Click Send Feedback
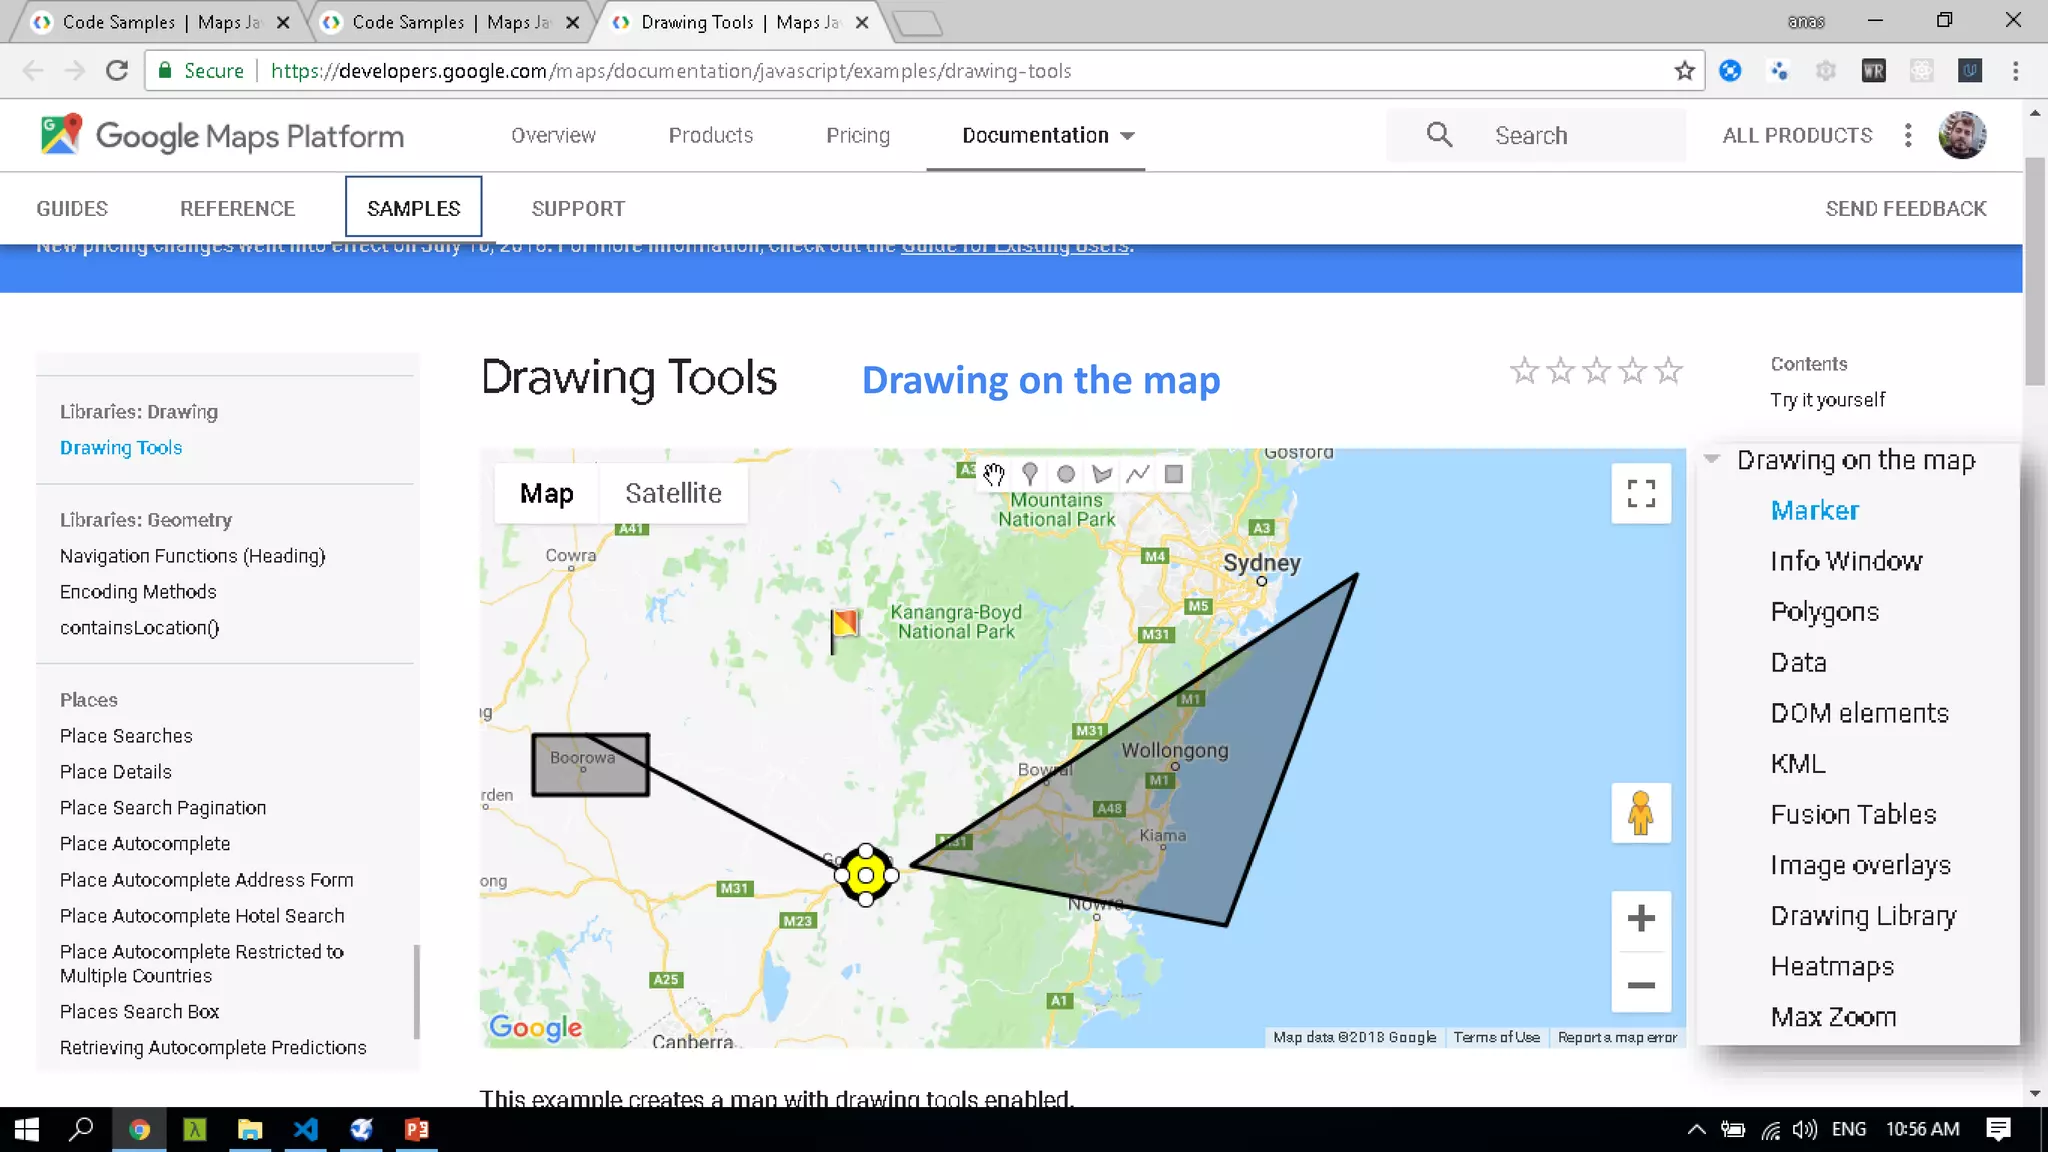Viewport: 2048px width, 1152px height. click(1905, 208)
